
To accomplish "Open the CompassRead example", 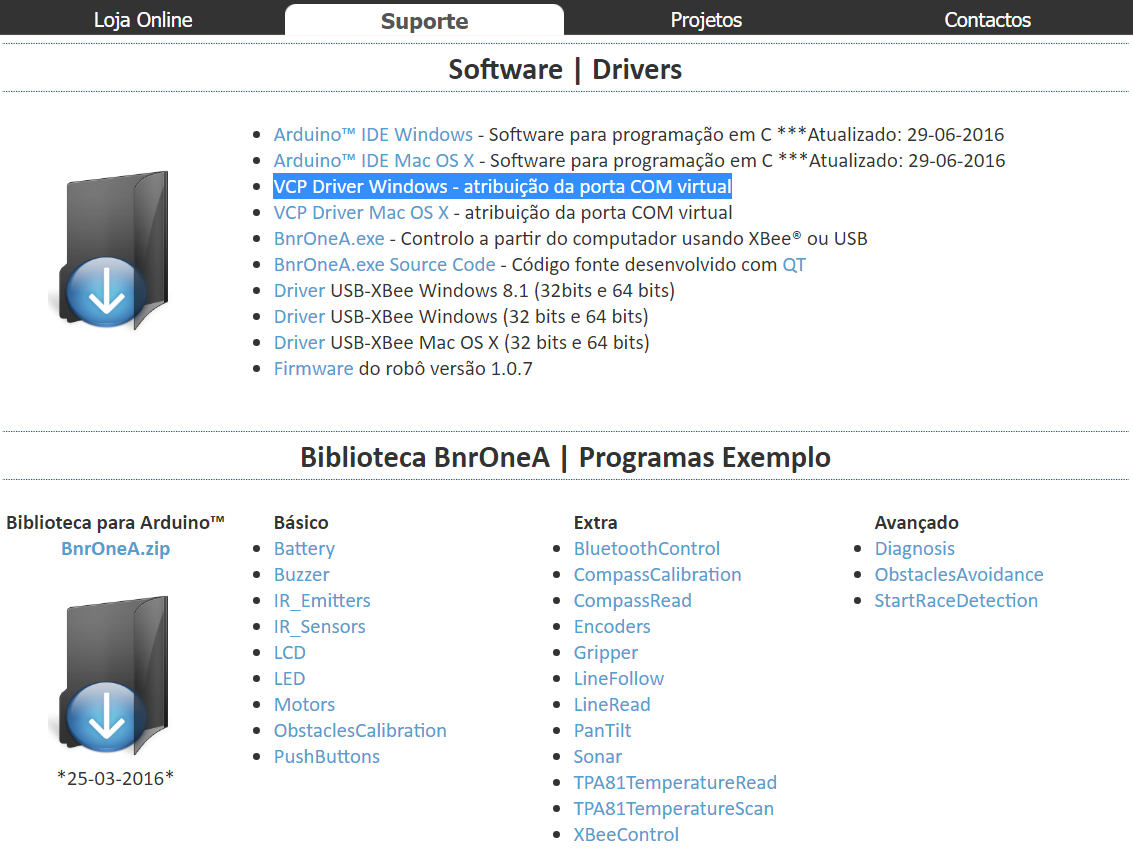I will tap(632, 601).
